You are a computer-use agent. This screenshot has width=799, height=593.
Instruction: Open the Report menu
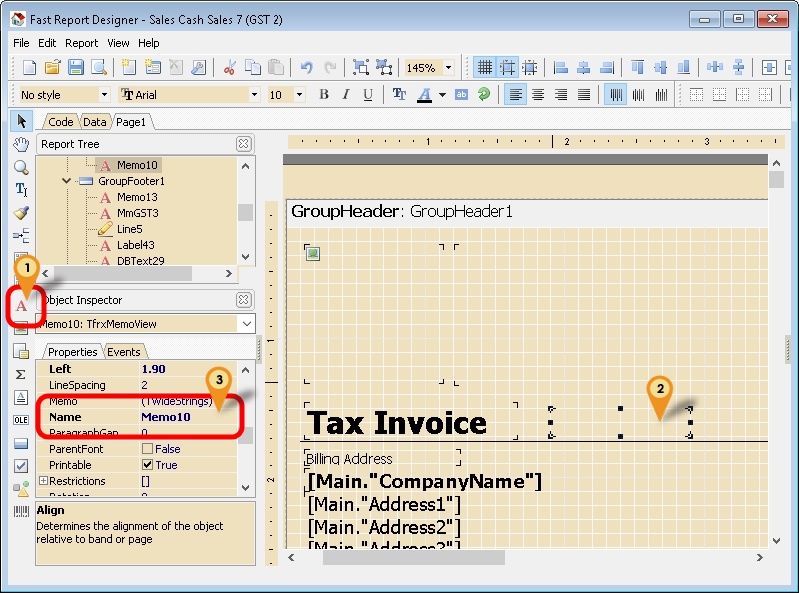pyautogui.click(x=81, y=43)
